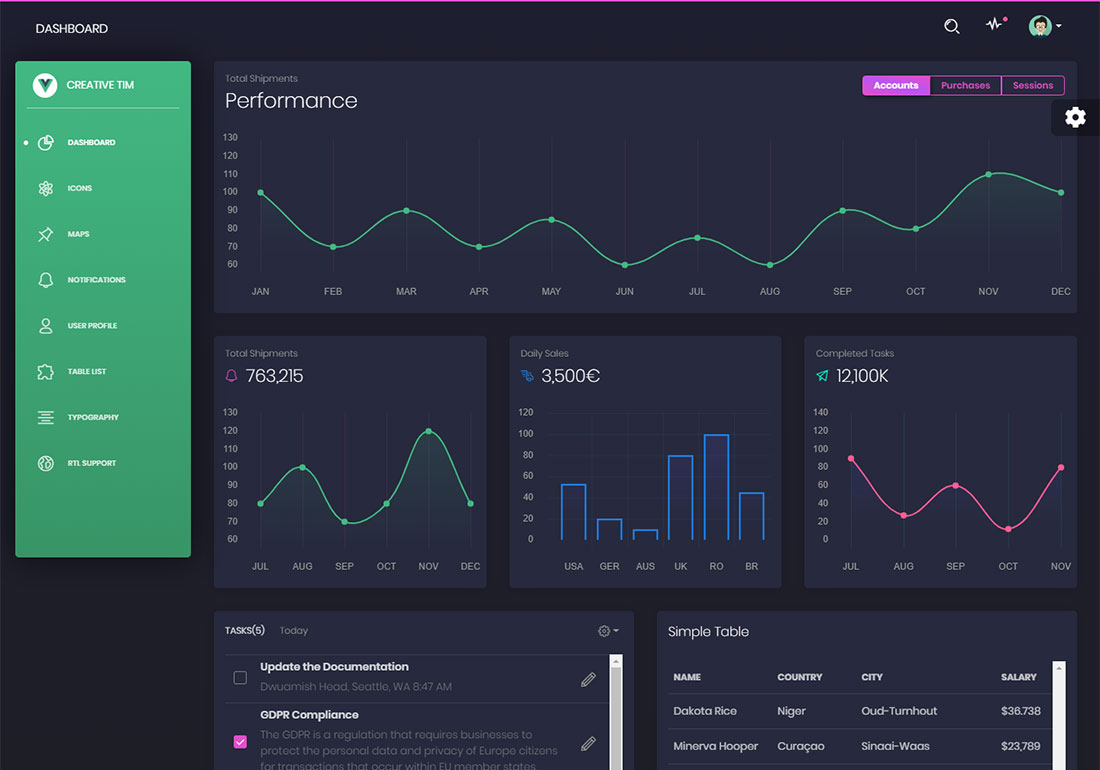The image size is (1100, 770).
Task: Switch to the Sessions chart view
Action: click(1032, 86)
